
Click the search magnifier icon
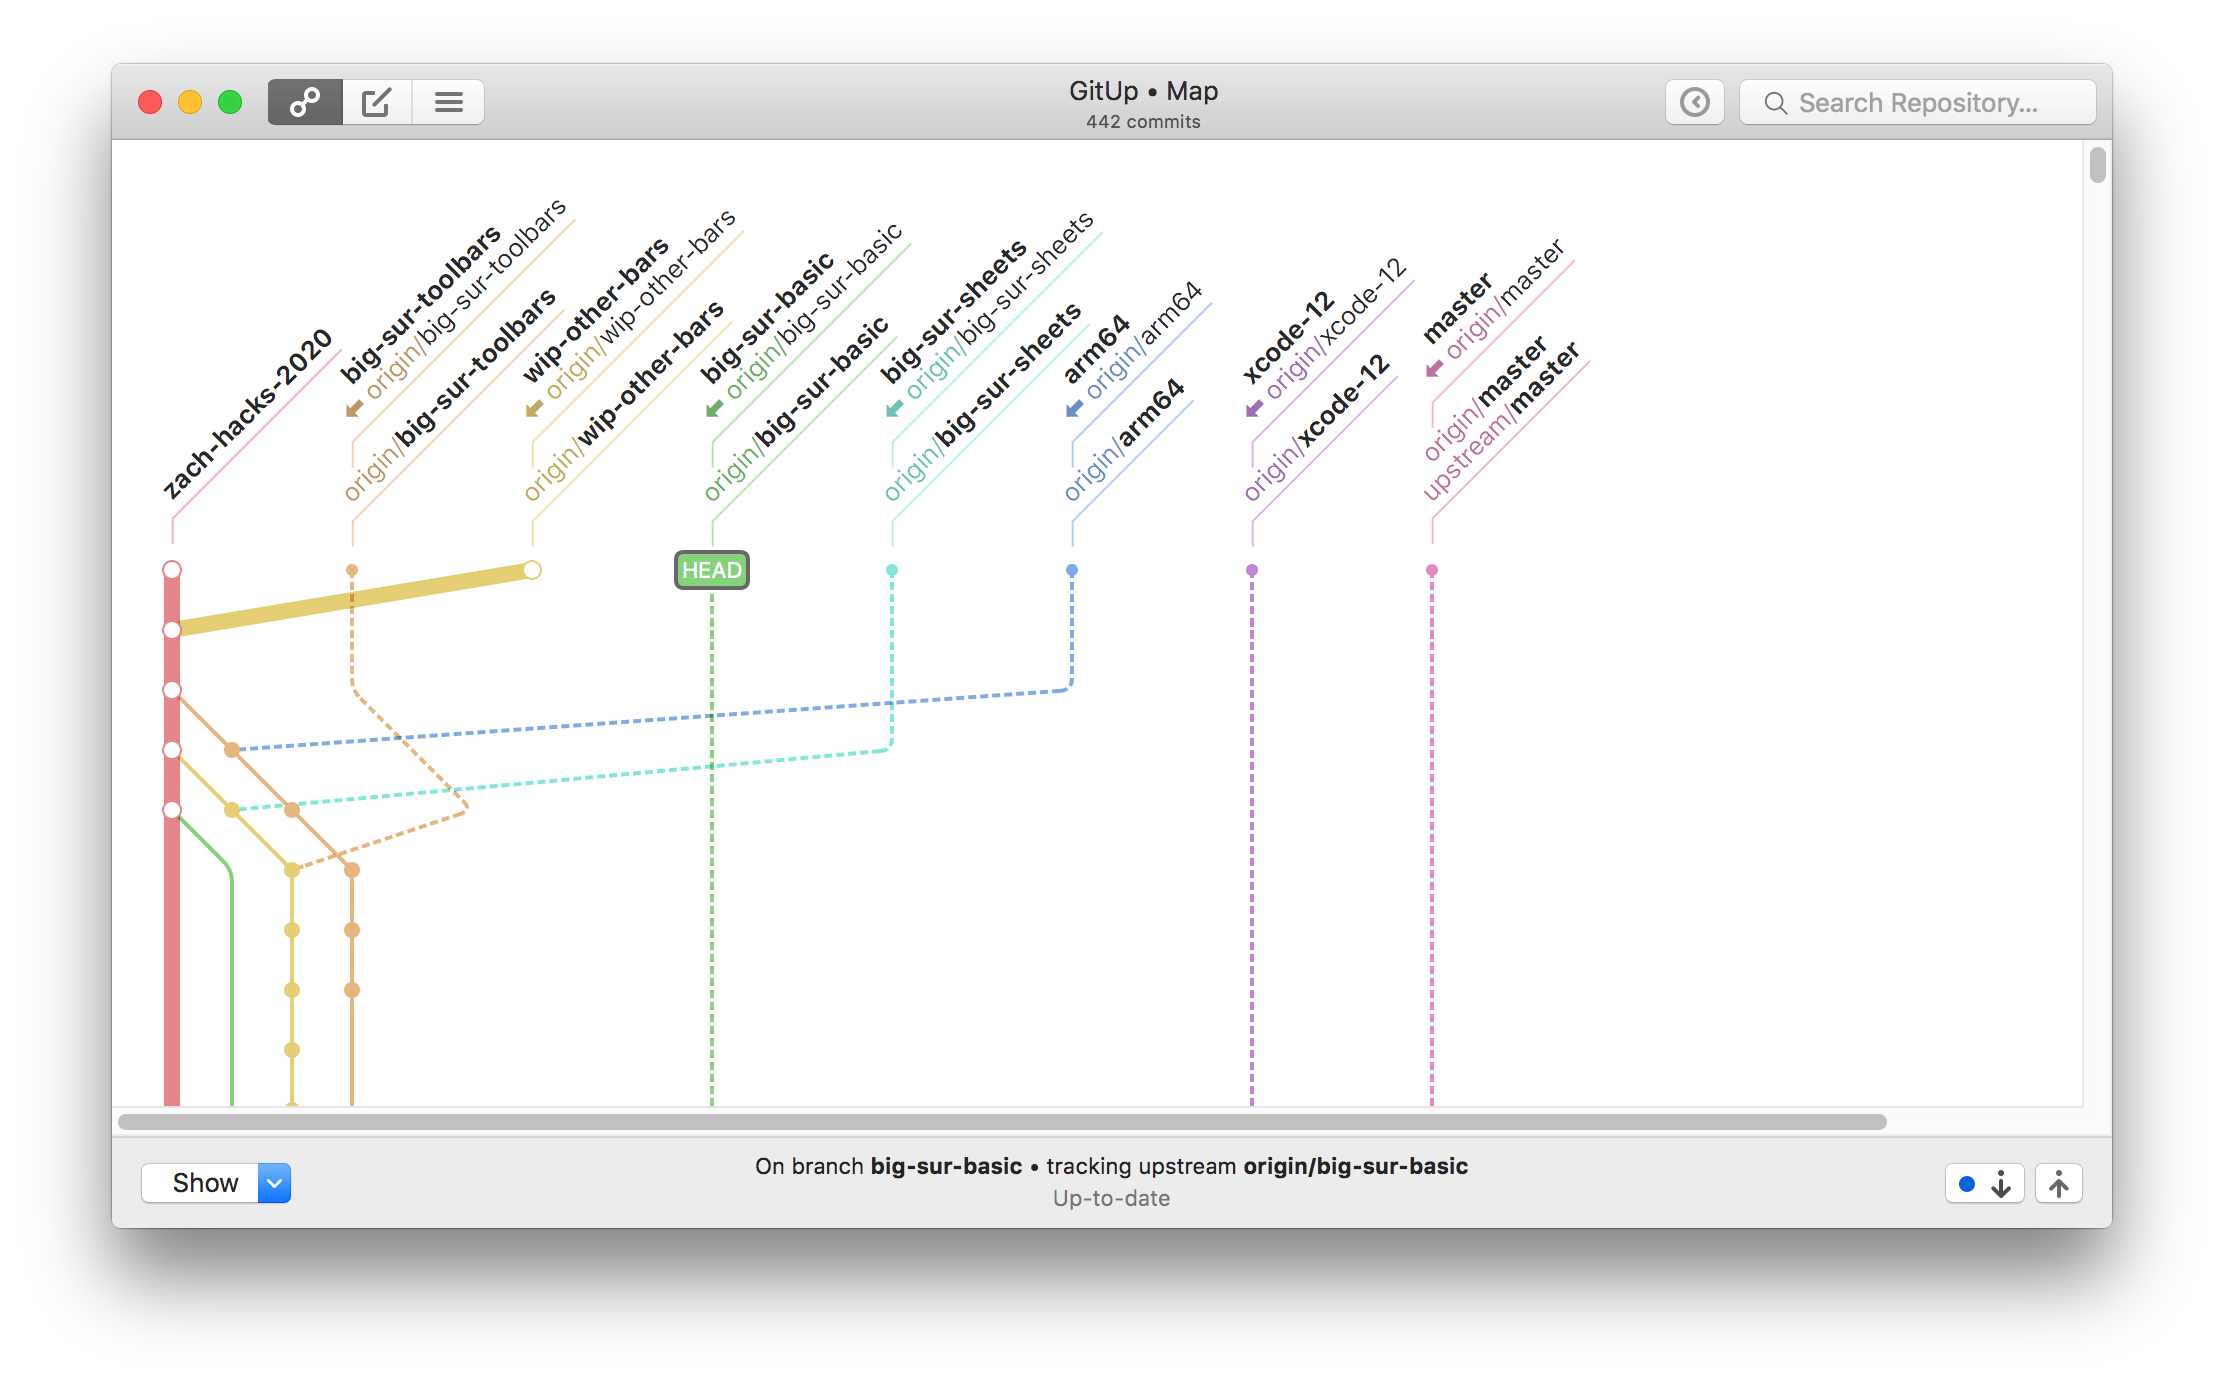pos(1775,103)
